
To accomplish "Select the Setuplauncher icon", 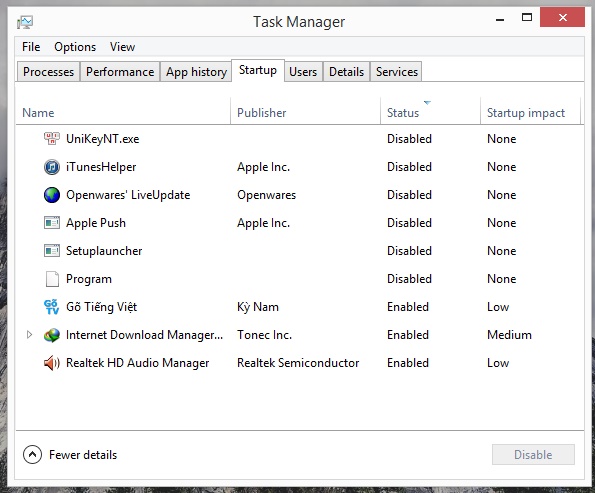I will [x=52, y=251].
